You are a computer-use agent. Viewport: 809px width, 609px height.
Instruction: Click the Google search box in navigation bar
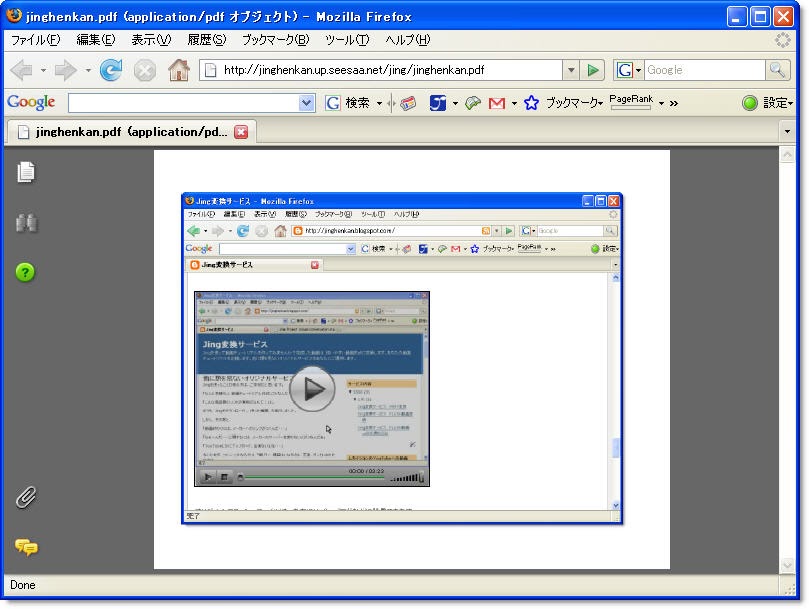704,70
